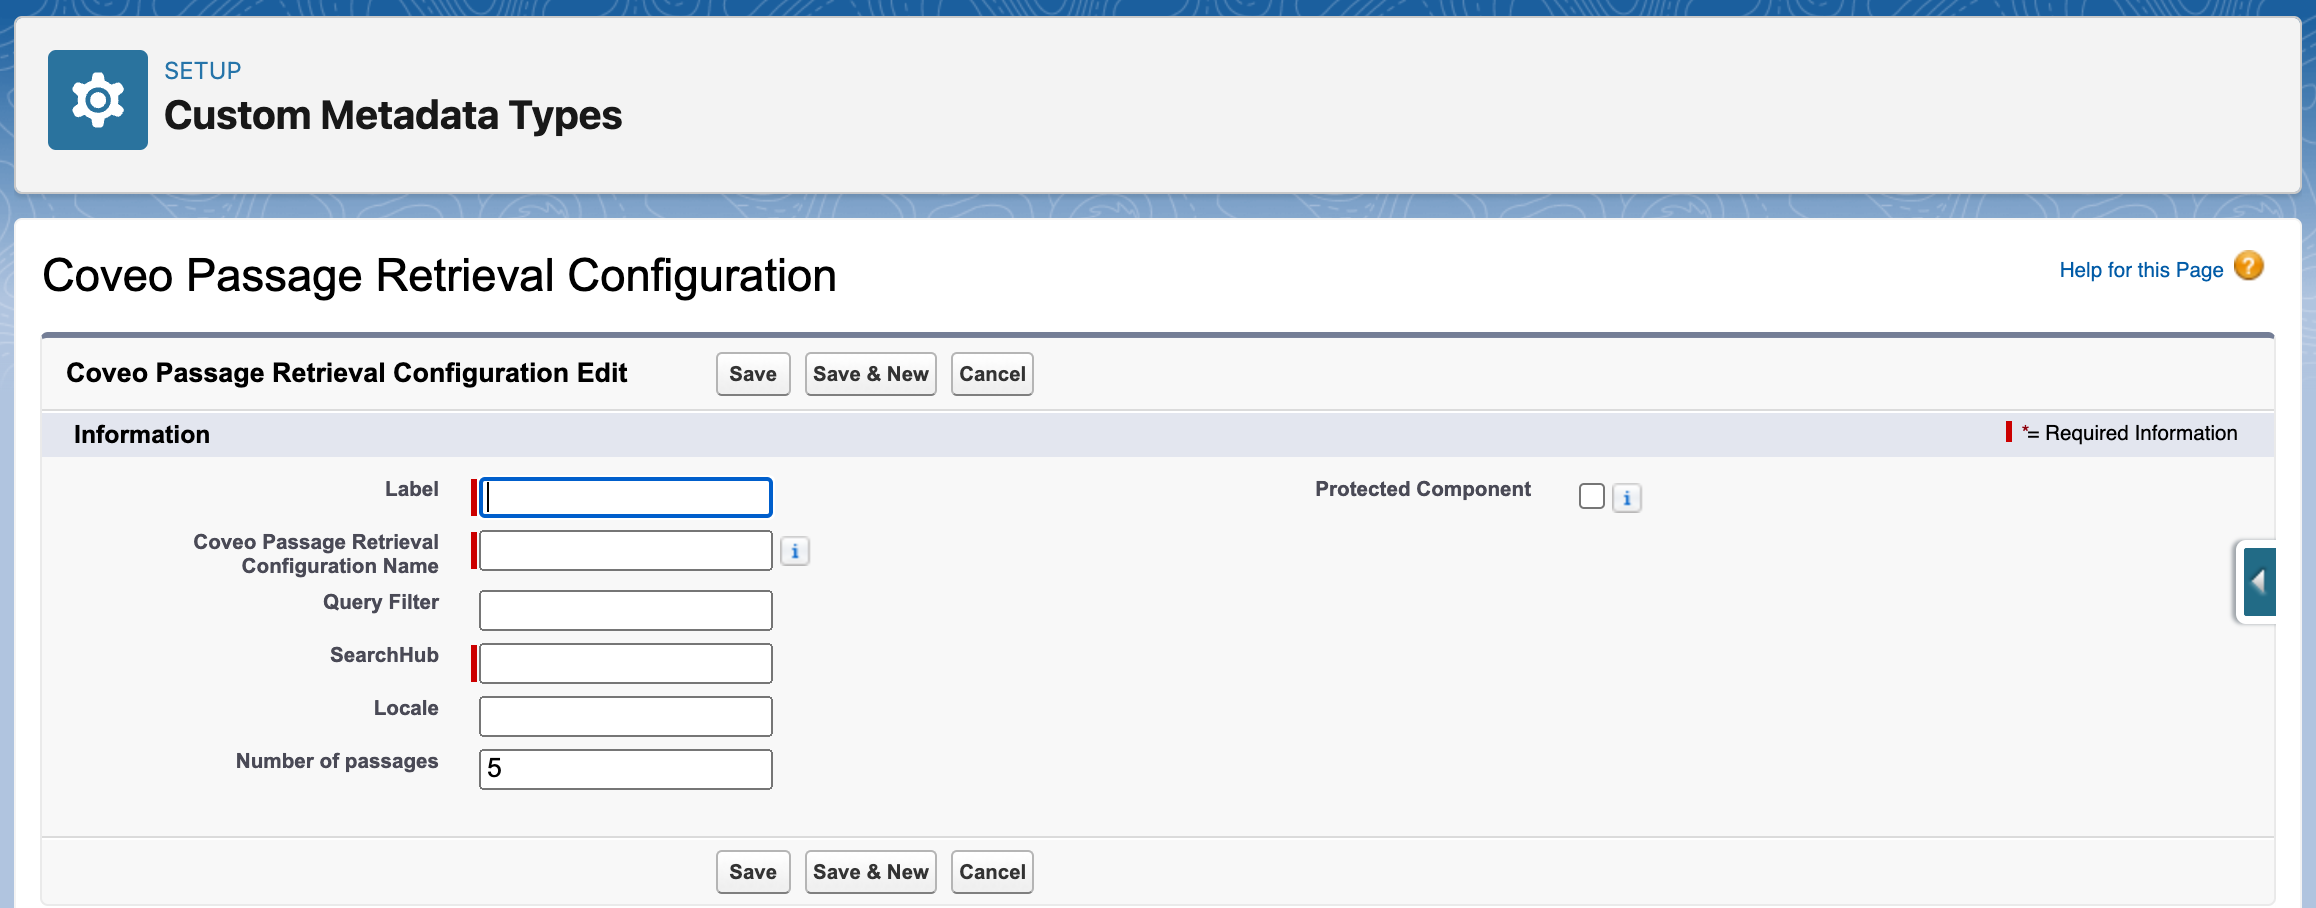Click the Number of passages field
Image resolution: width=2316 pixels, height=908 pixels.
[626, 769]
